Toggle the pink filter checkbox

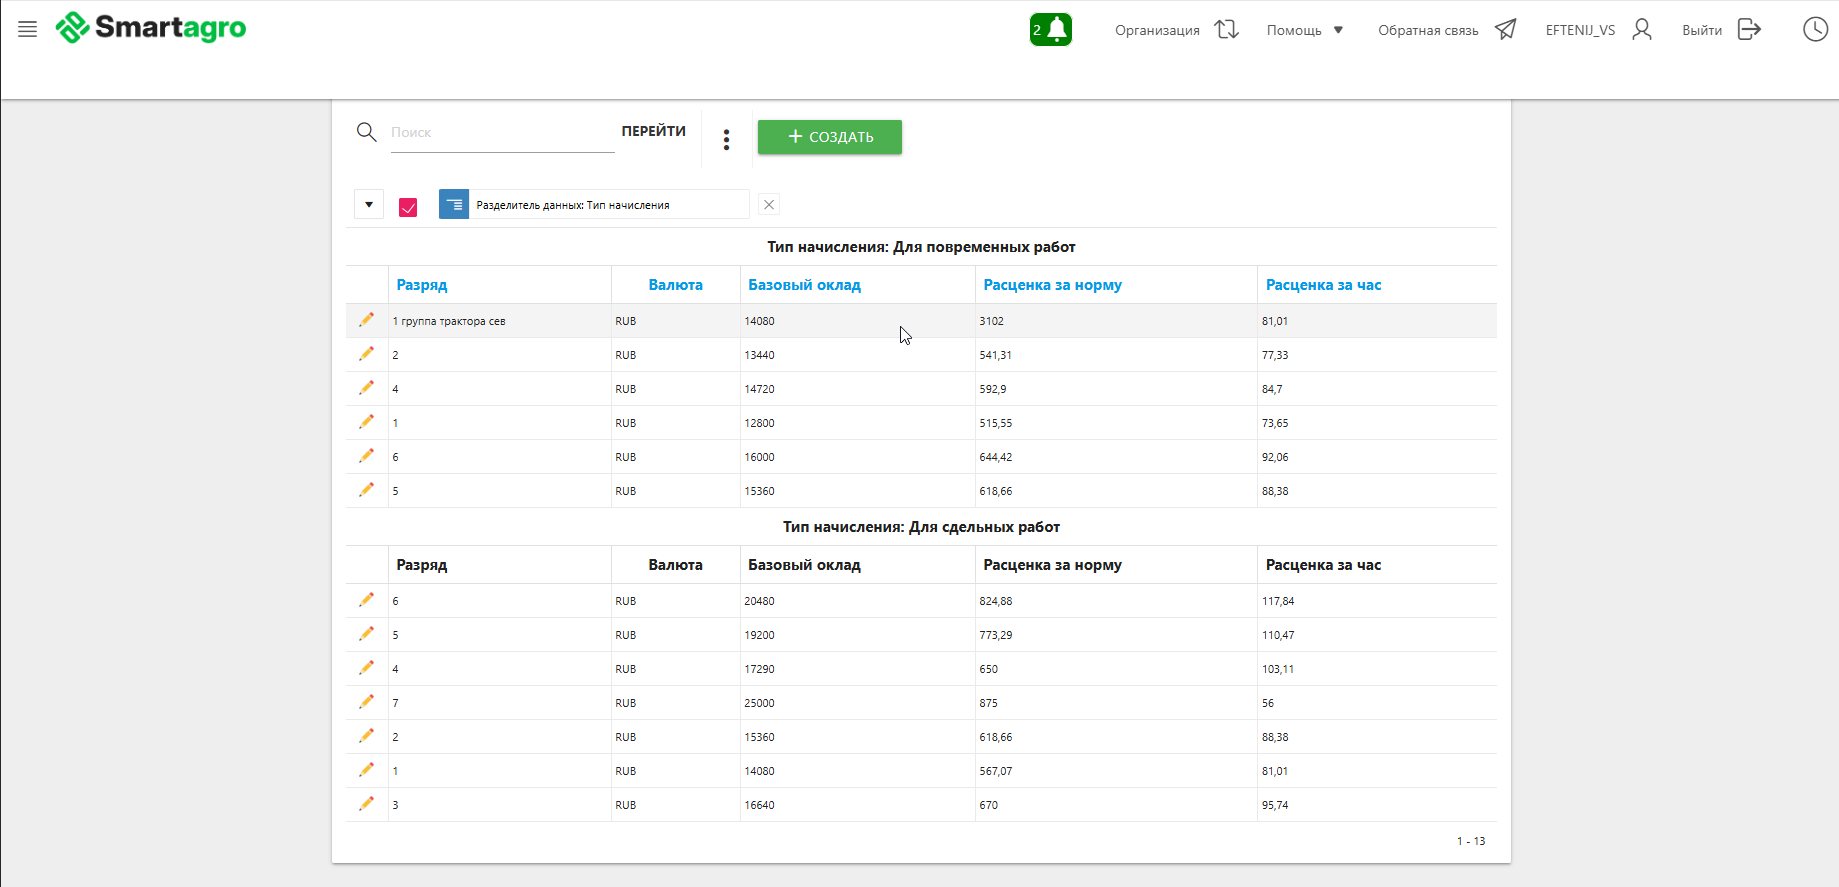click(x=408, y=207)
